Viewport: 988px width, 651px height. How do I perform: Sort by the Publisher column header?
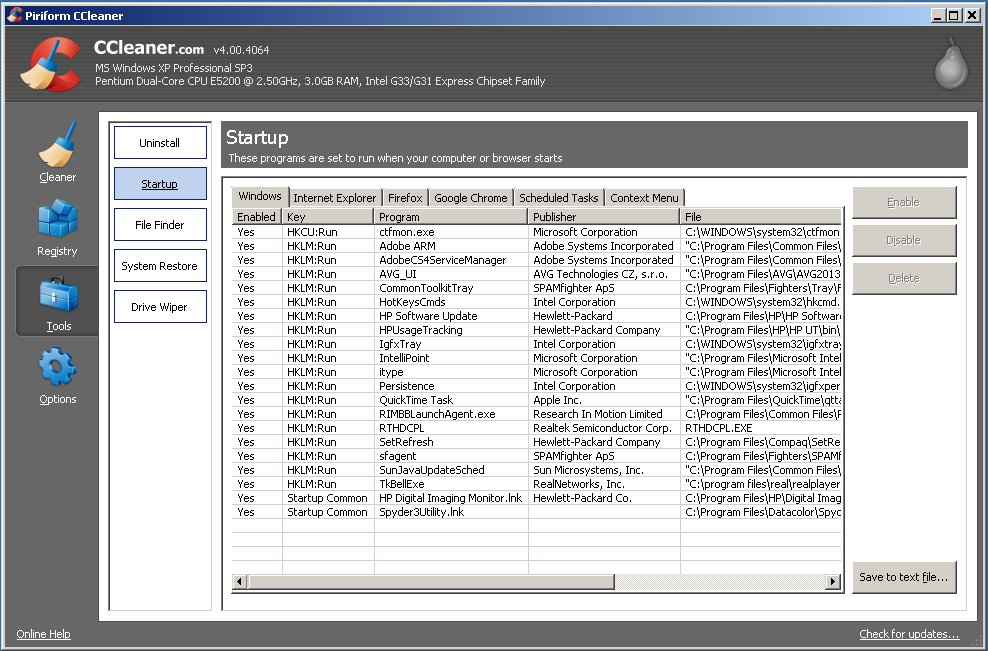pos(604,216)
